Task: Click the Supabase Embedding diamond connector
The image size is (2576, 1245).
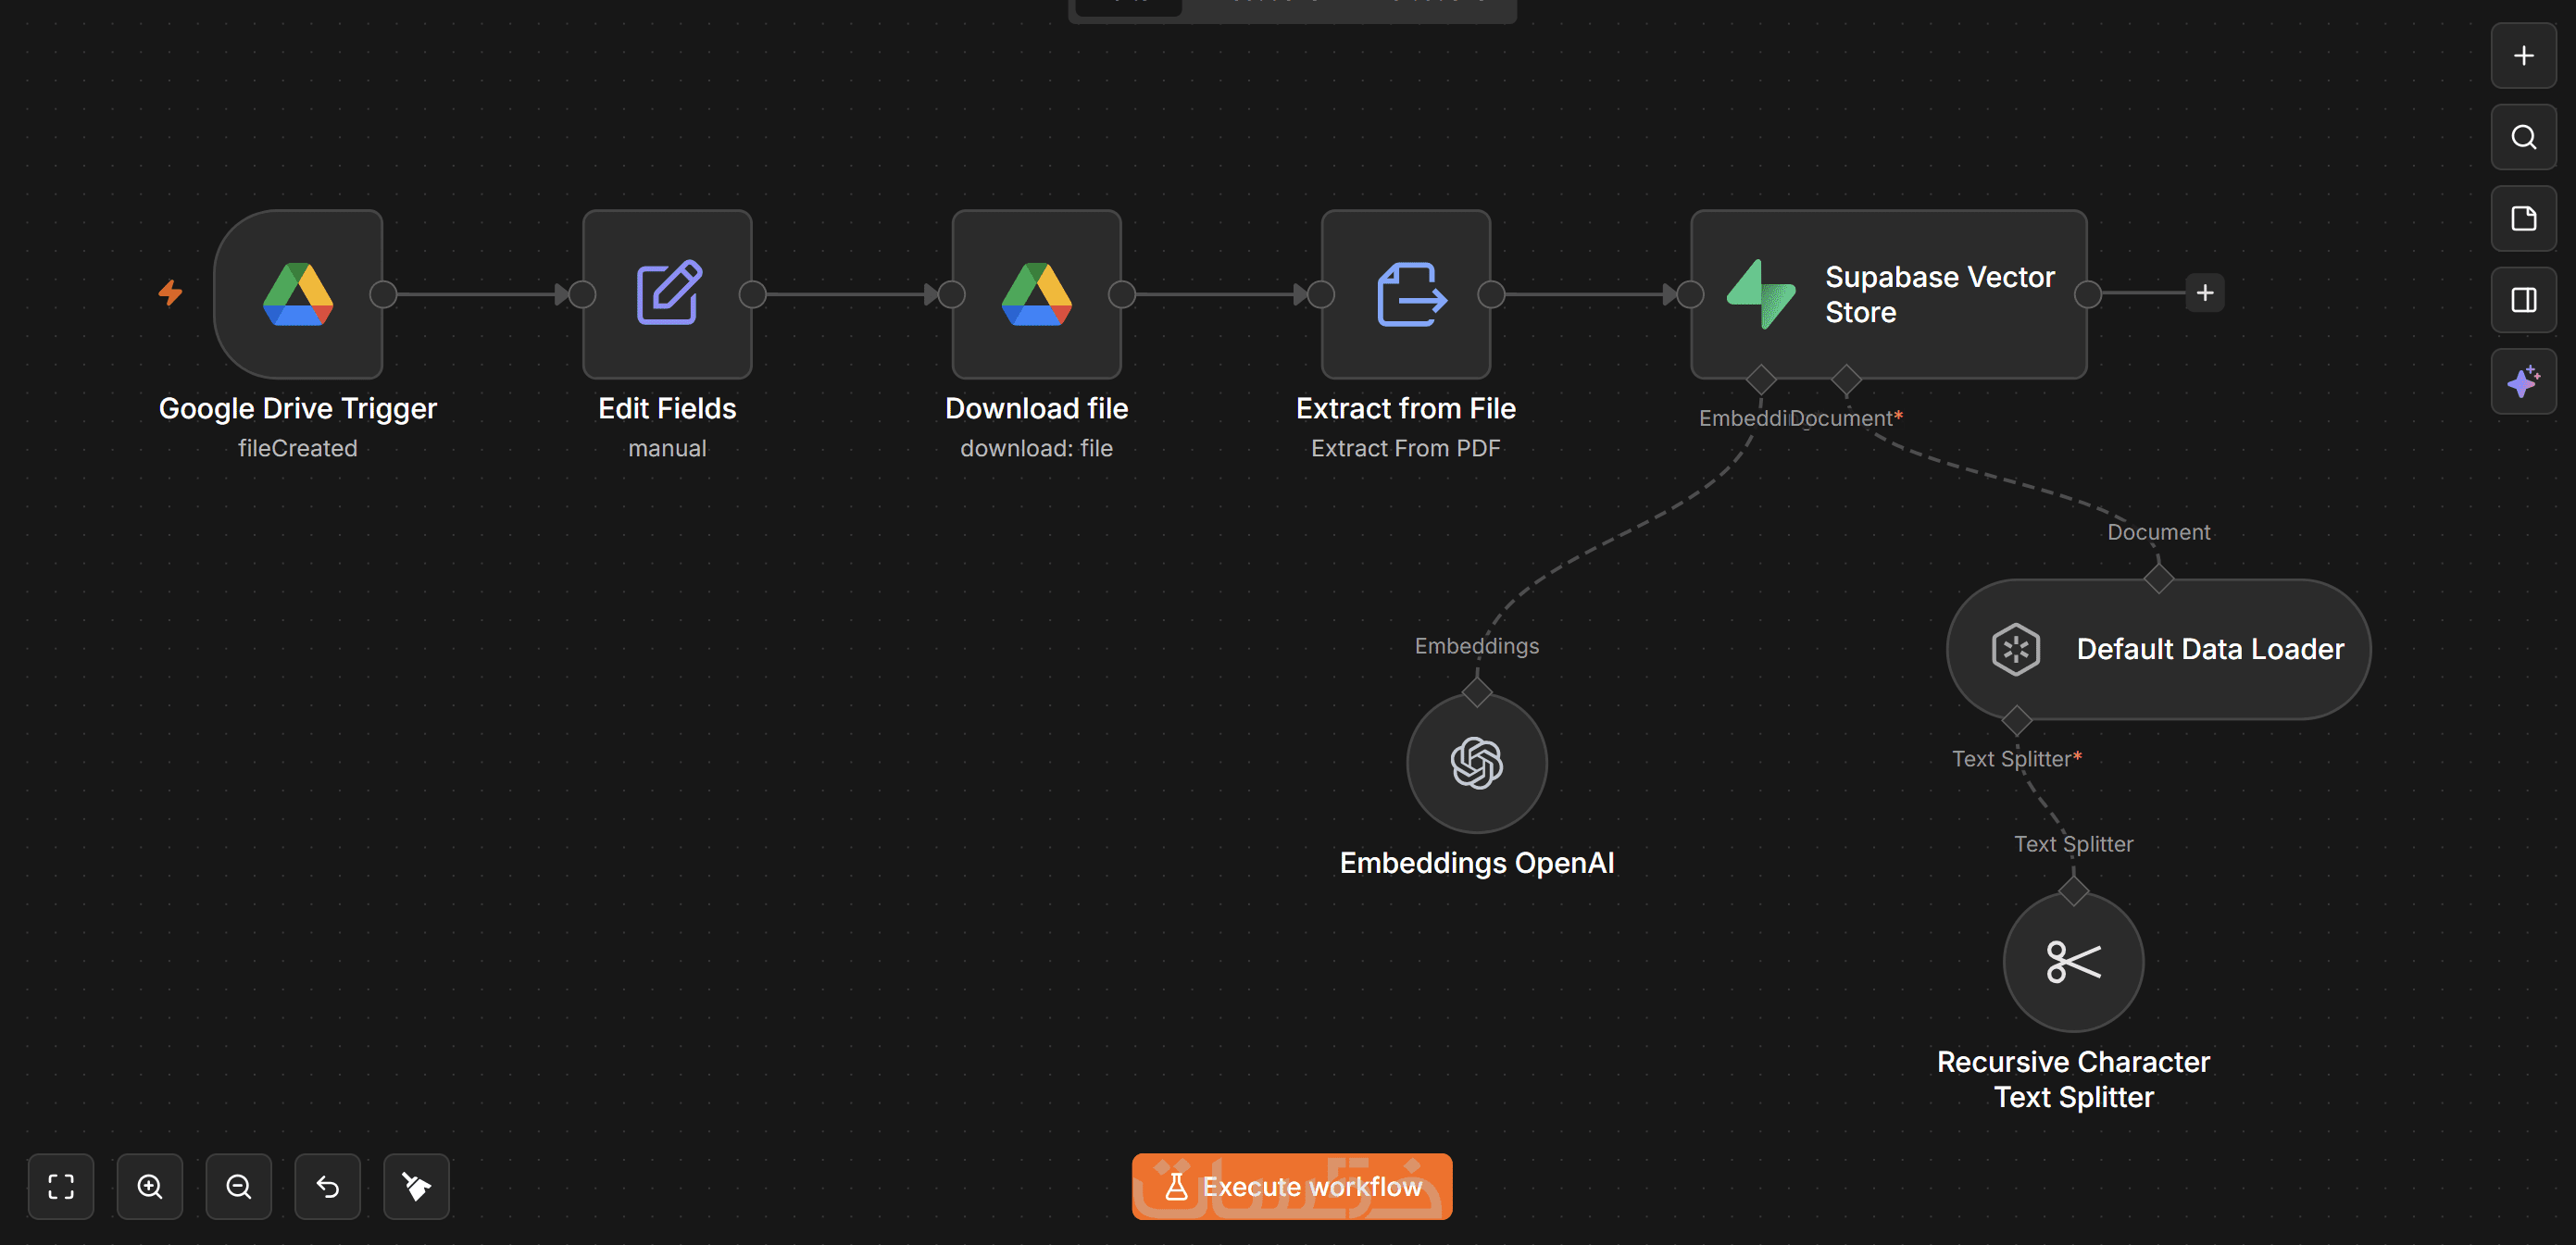Action: [1761, 379]
